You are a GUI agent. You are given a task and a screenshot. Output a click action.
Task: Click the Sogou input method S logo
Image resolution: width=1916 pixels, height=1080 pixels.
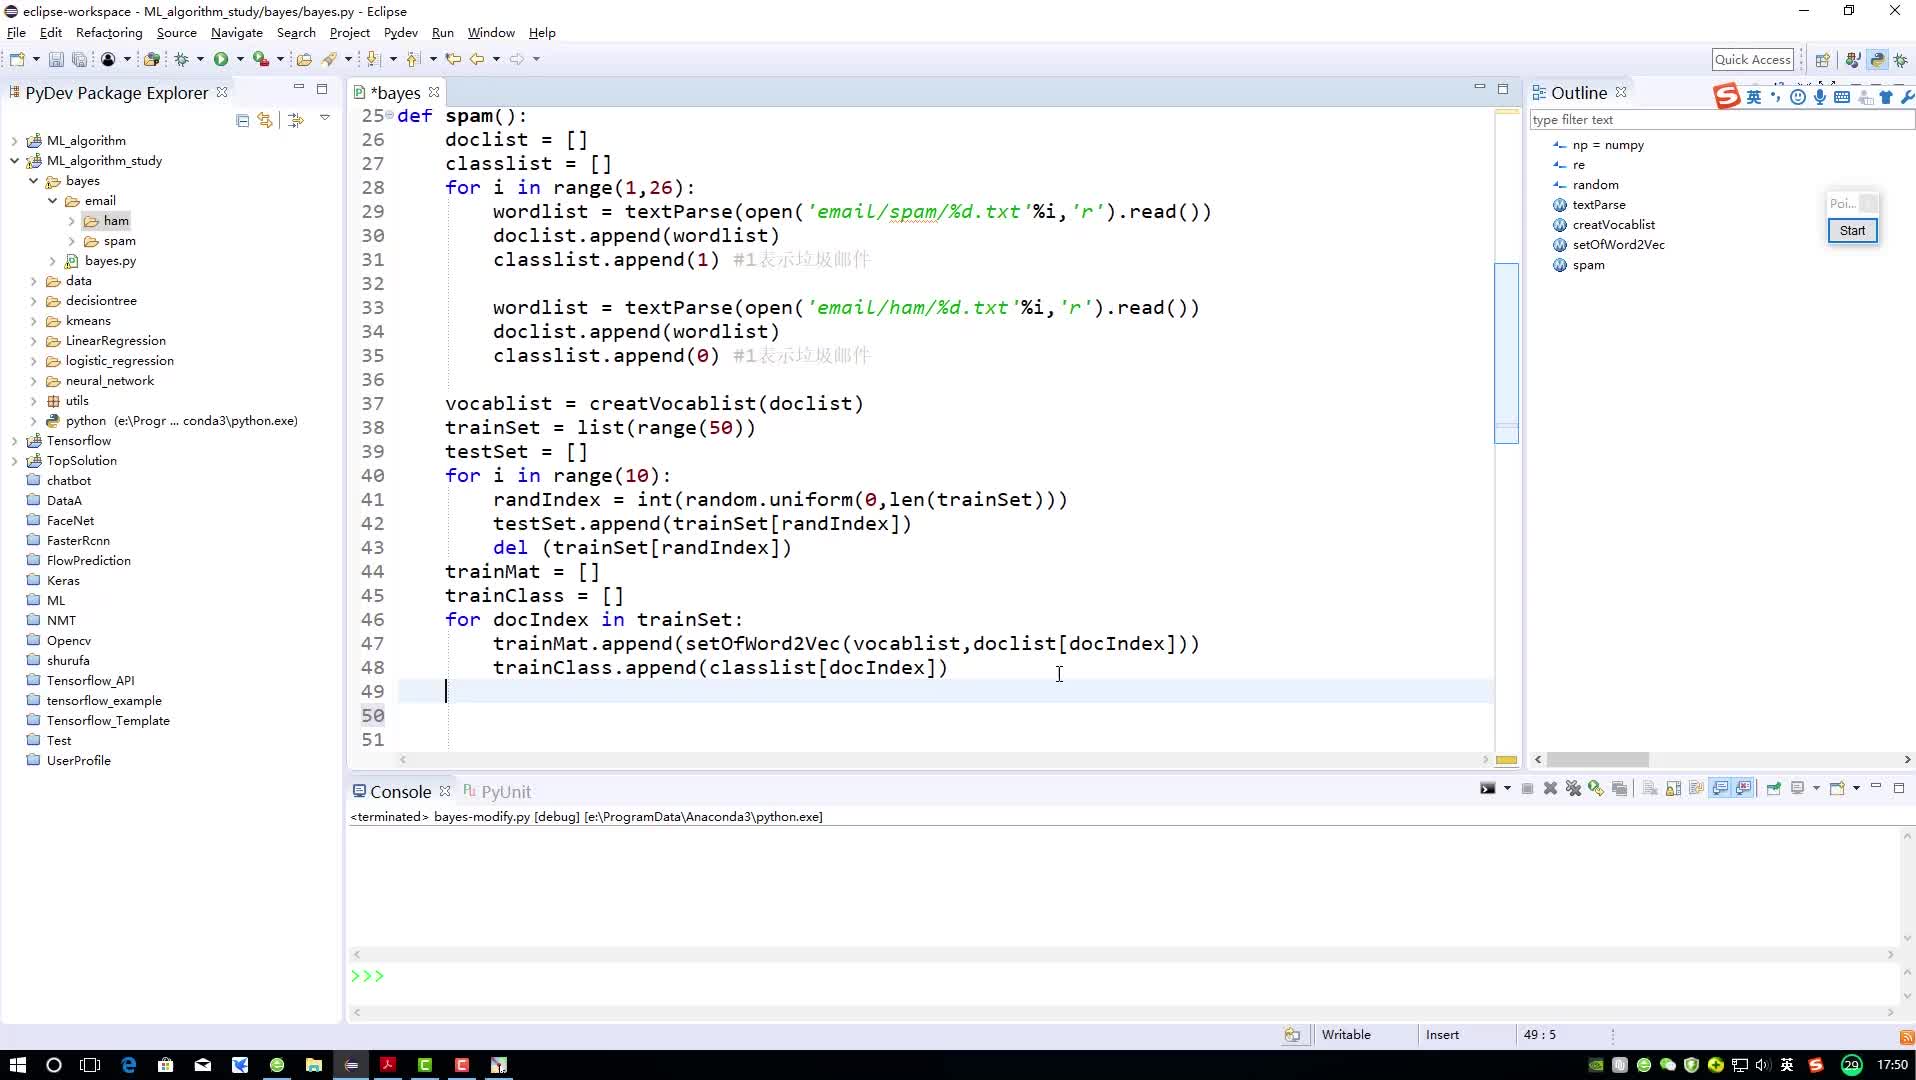click(1726, 97)
